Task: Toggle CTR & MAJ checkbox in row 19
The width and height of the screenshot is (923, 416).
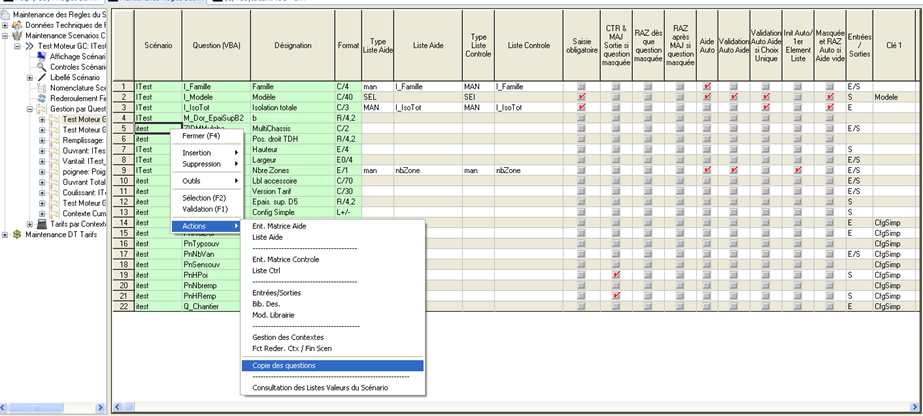Action: point(616,274)
